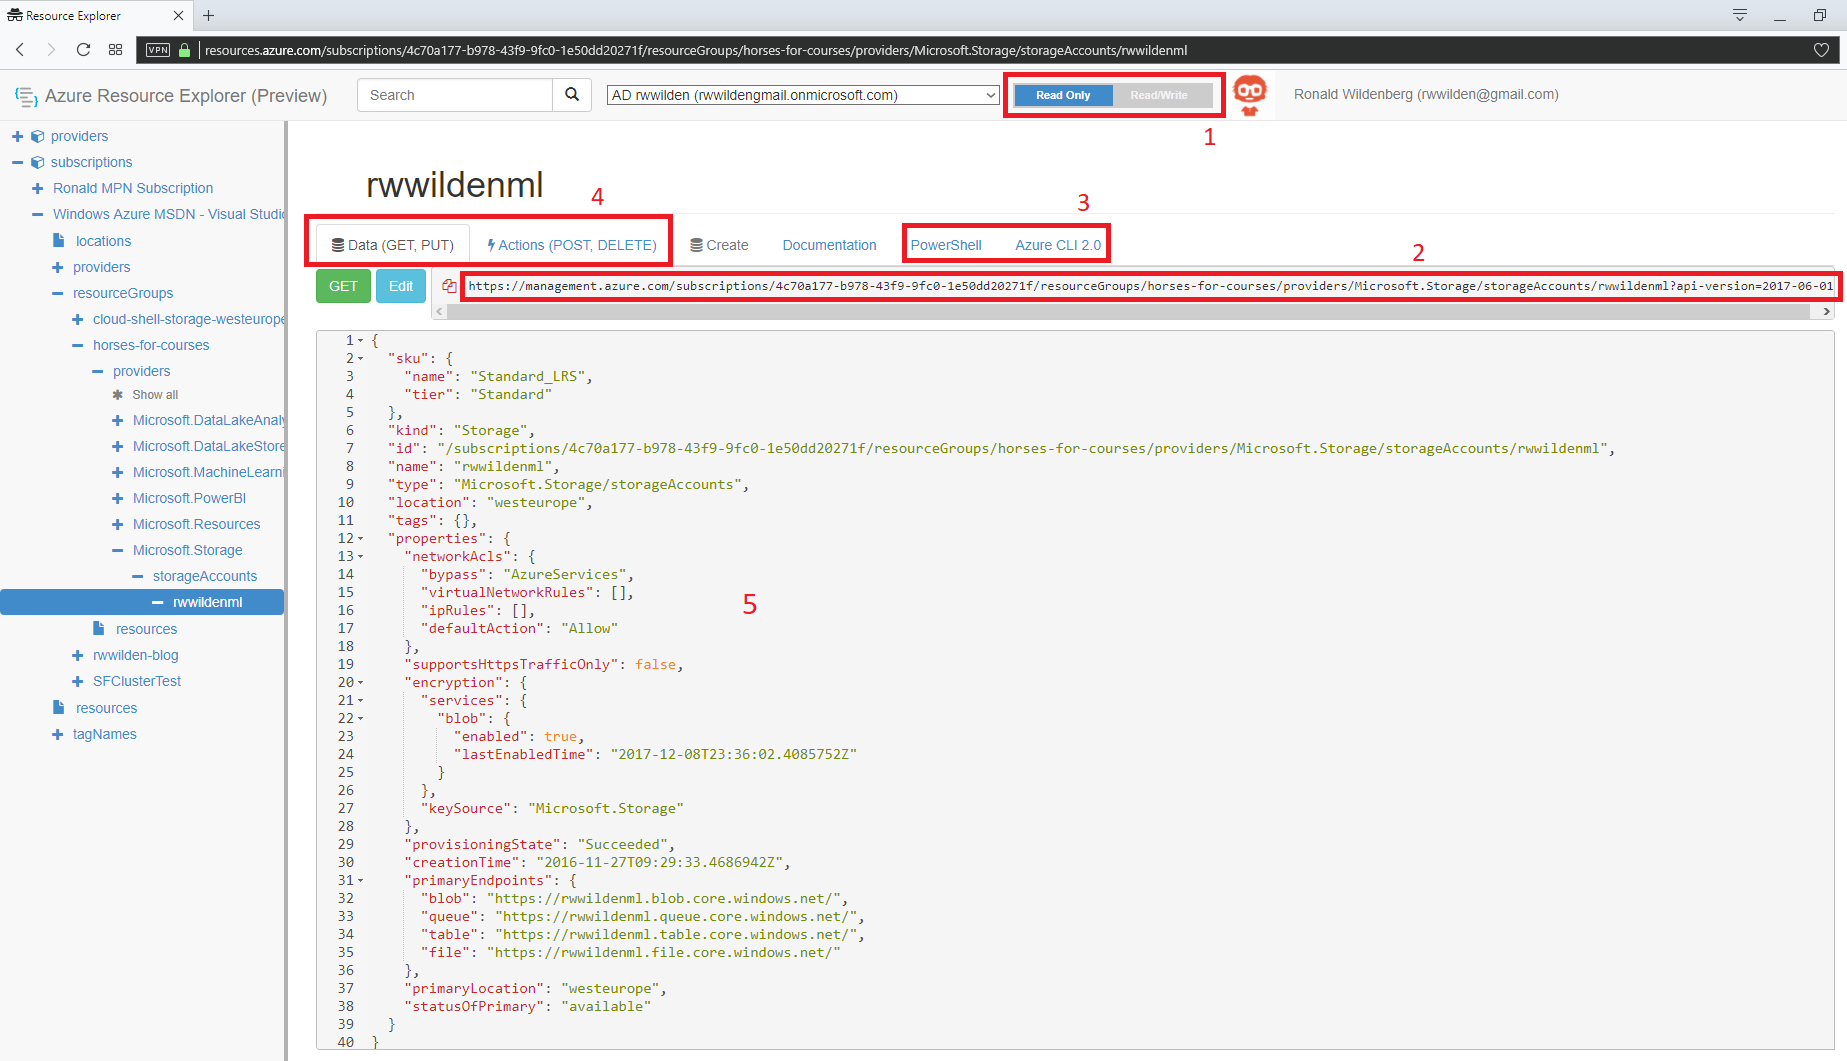
Task: Collapse the resourceGroups node
Action: pyautogui.click(x=57, y=293)
